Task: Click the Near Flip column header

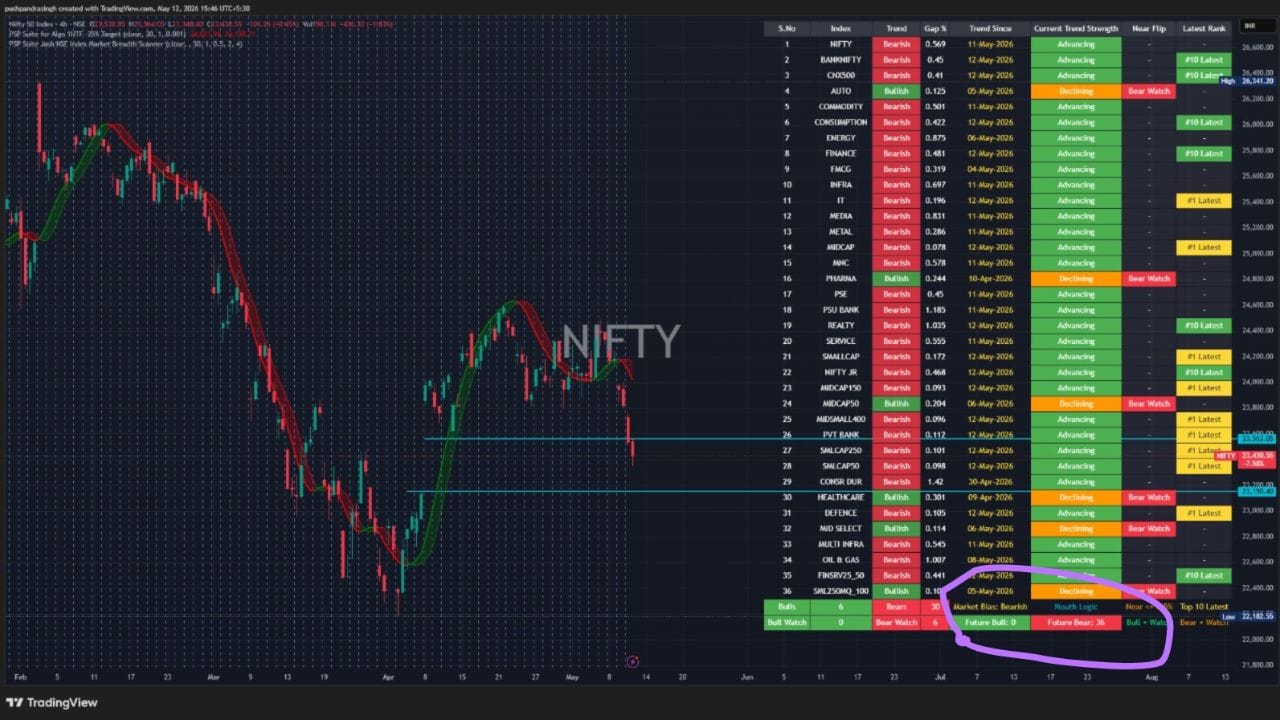Action: click(x=1149, y=28)
